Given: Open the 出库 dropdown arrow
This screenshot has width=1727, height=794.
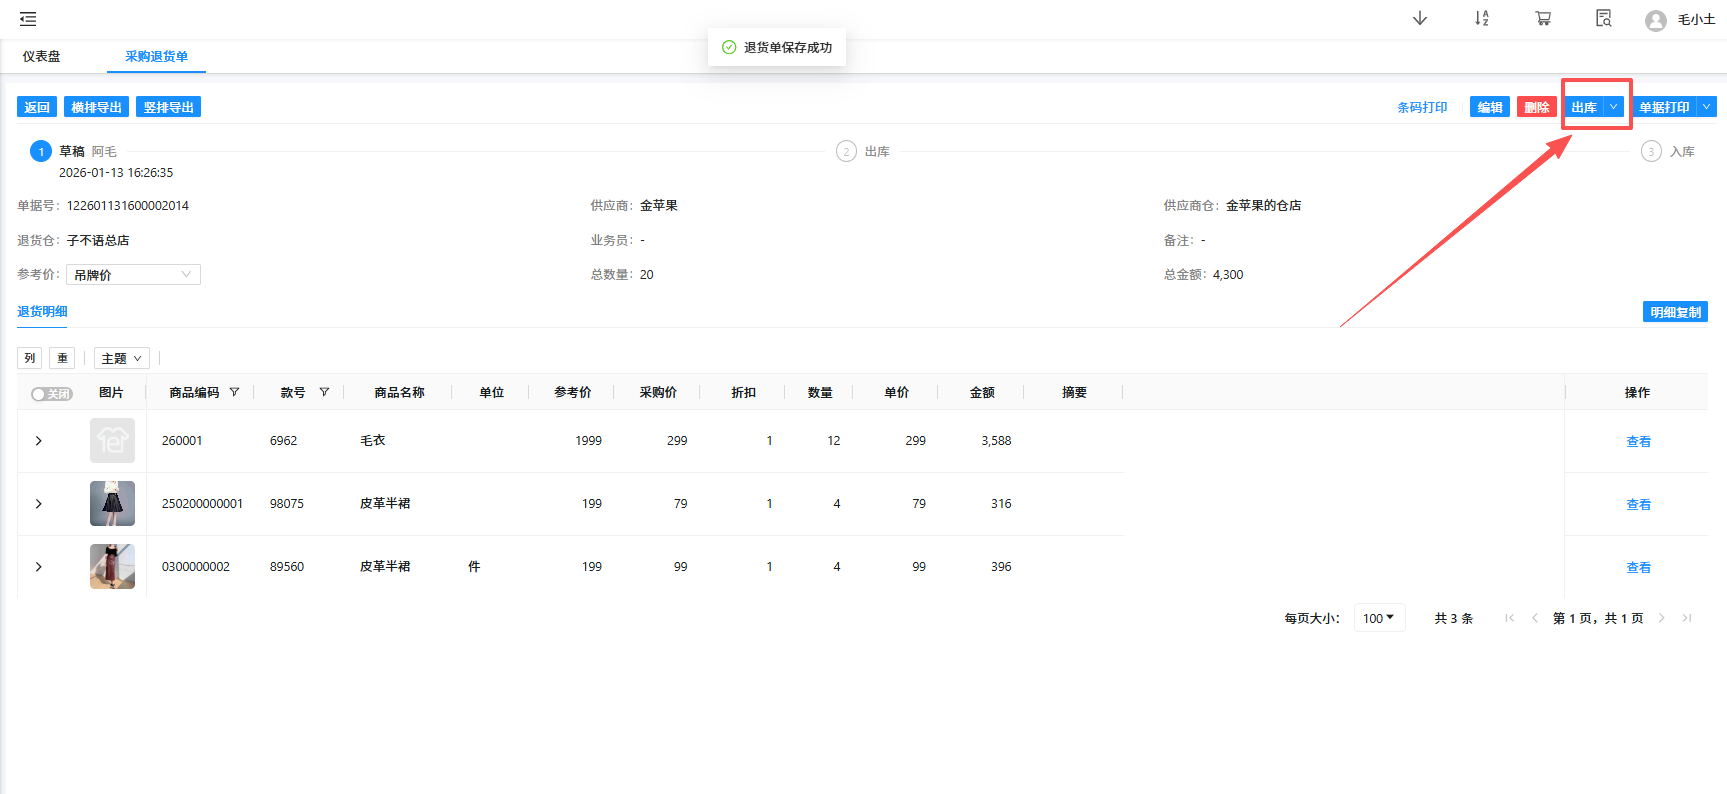Looking at the screenshot, I should [1613, 107].
